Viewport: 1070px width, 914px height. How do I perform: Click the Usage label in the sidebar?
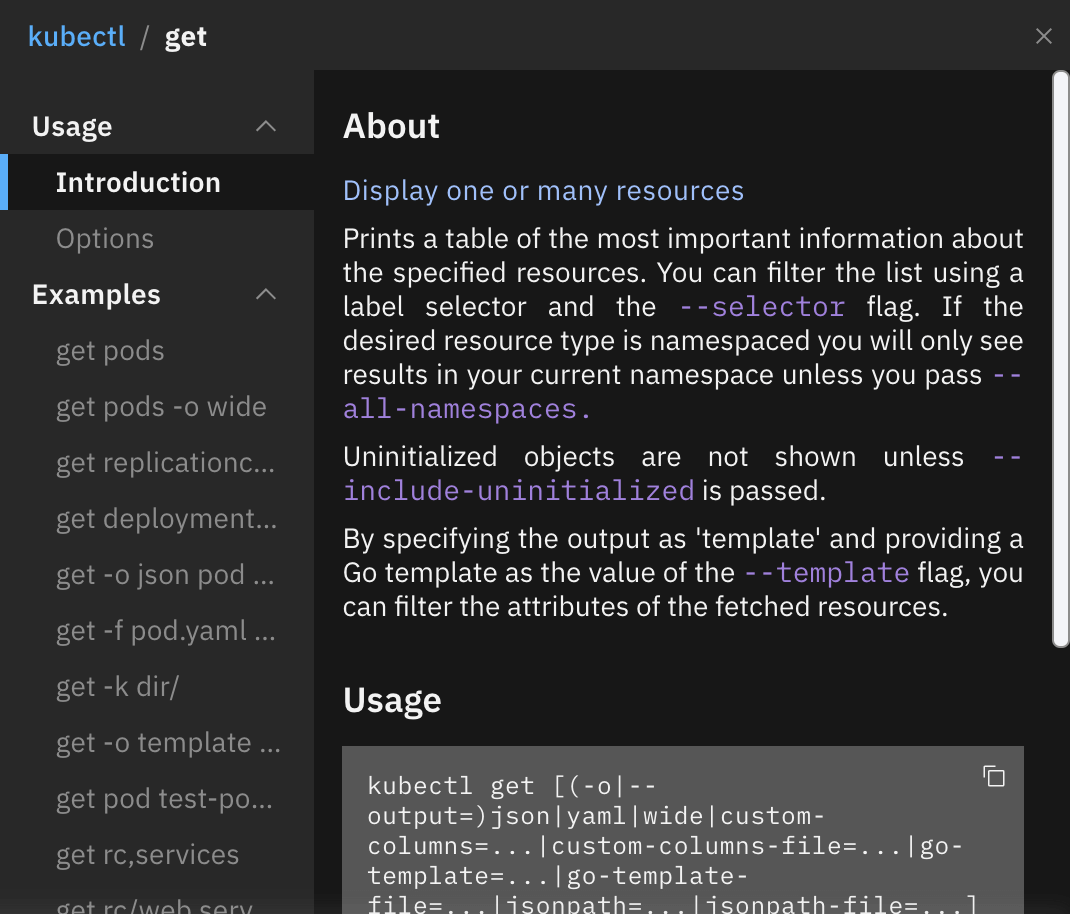(72, 127)
